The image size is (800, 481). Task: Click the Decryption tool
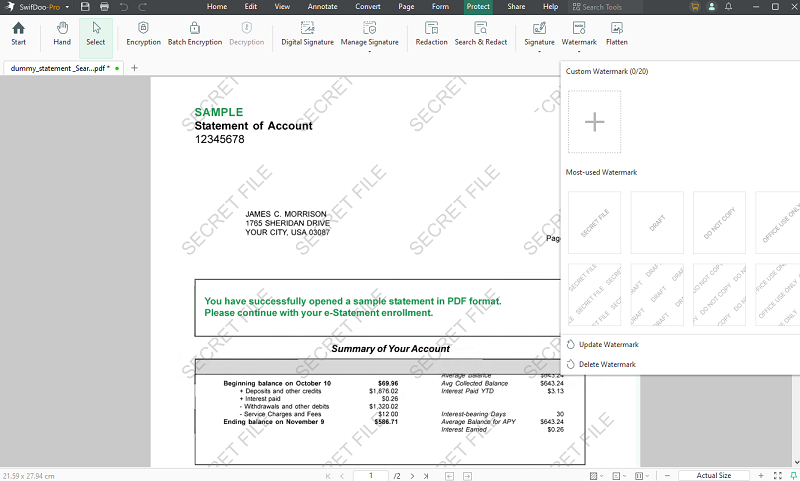246,34
